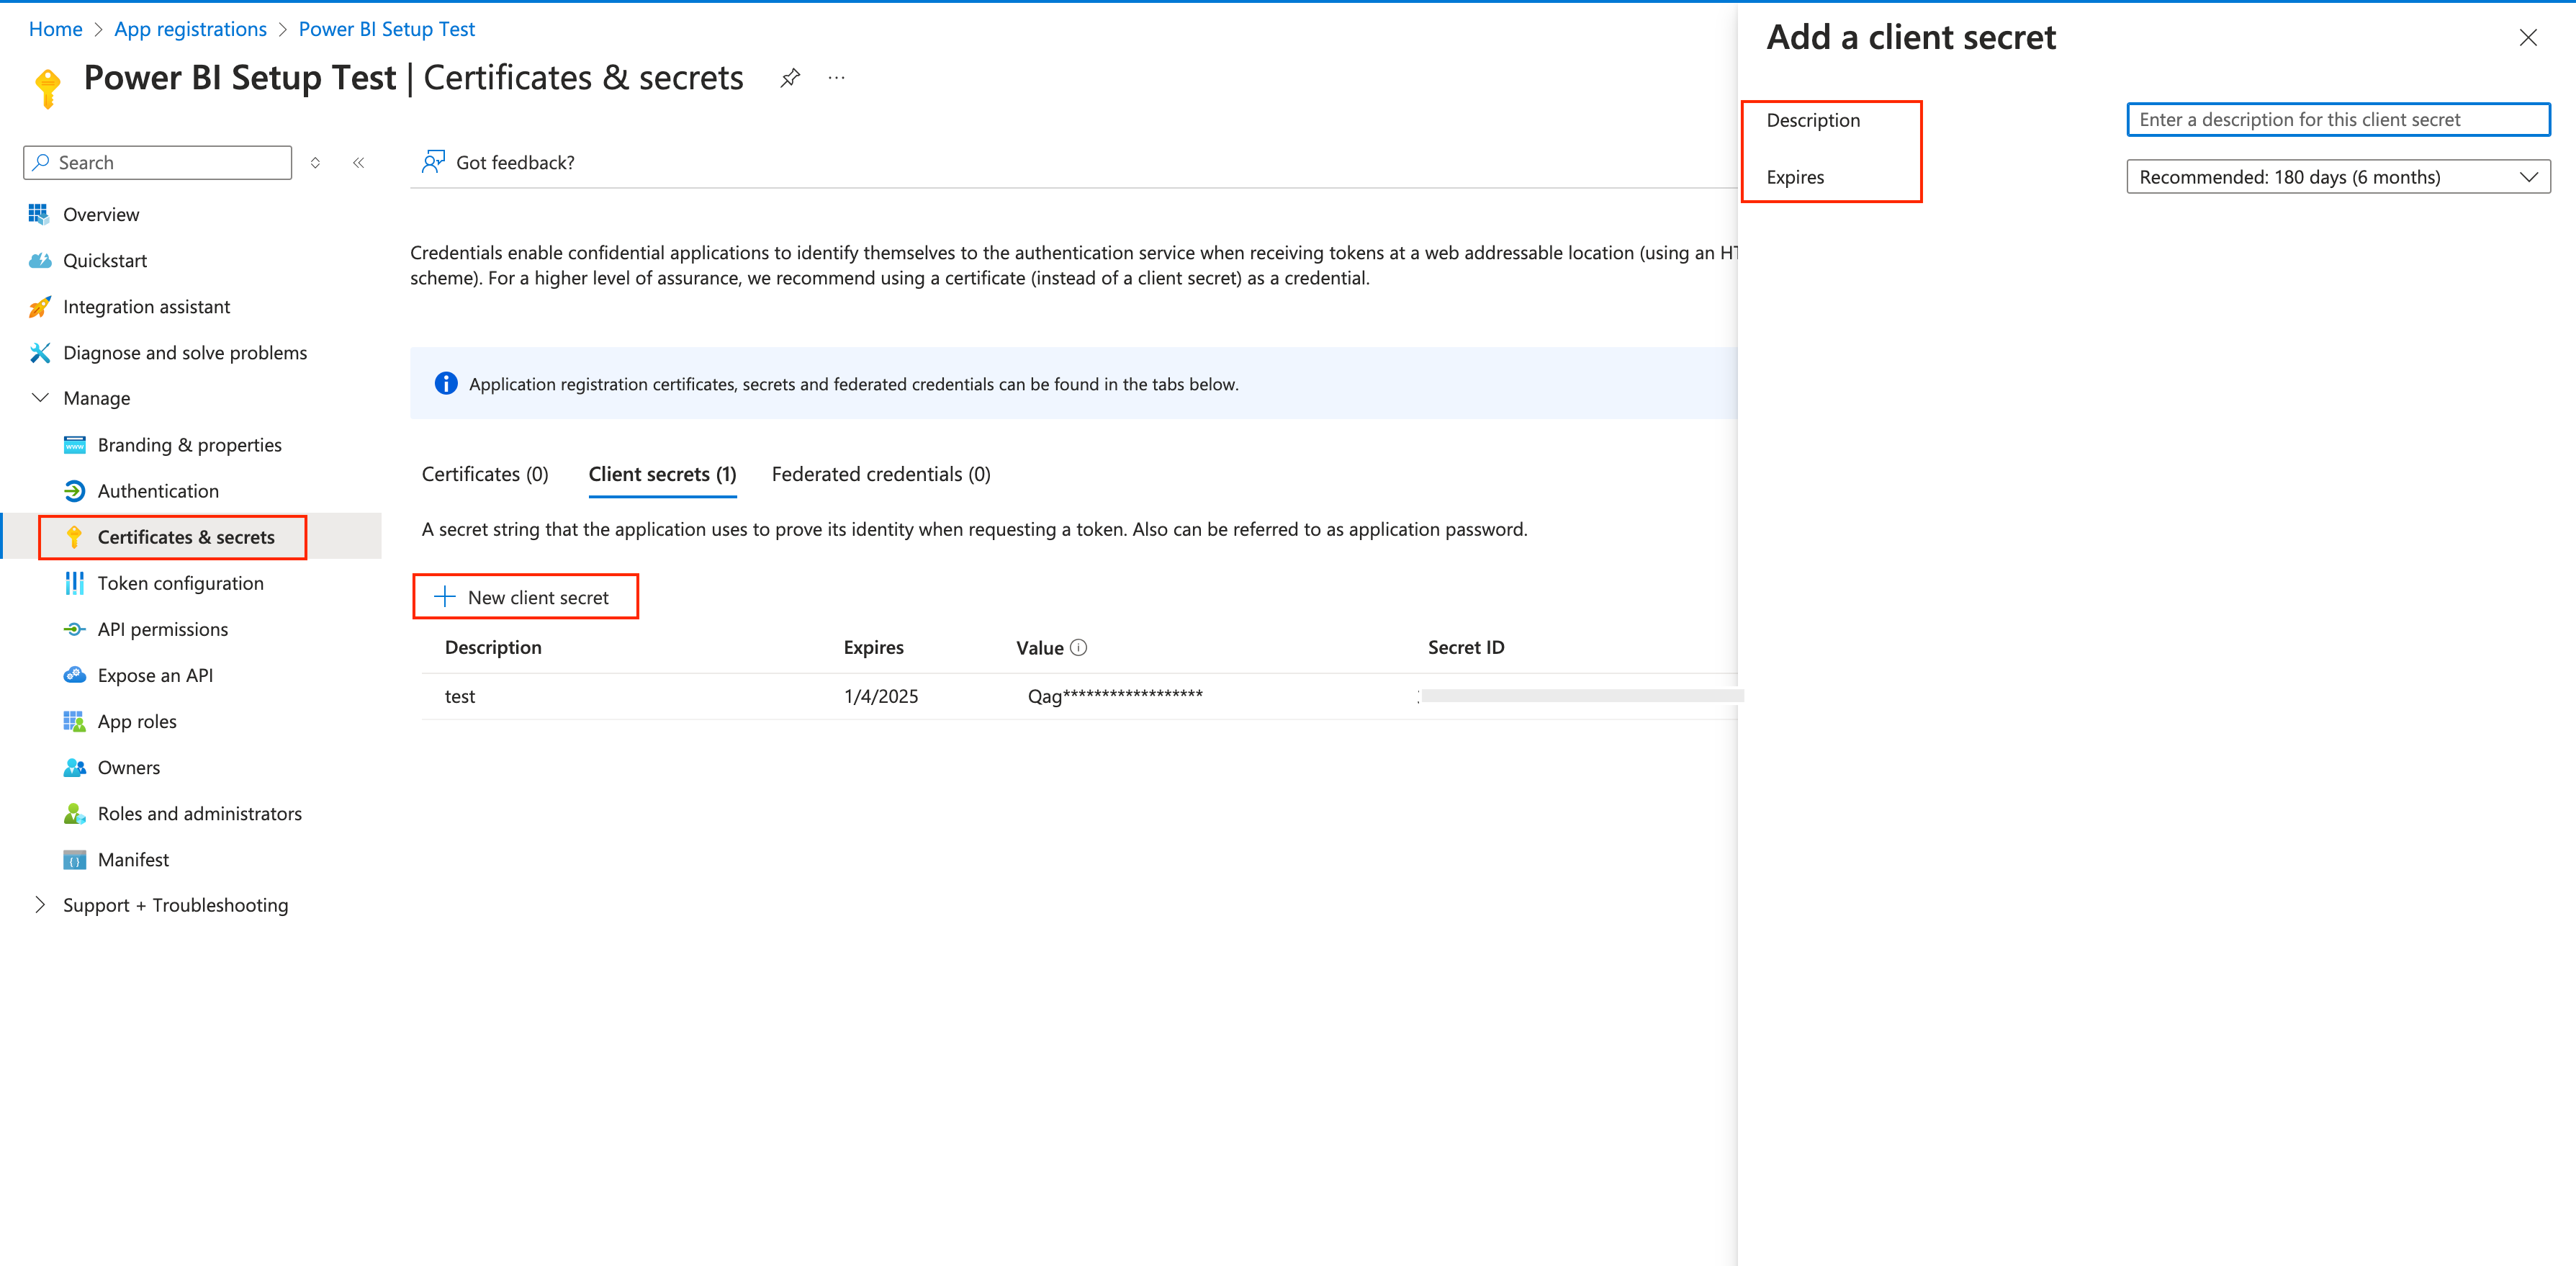Viewport: 2576px width, 1266px height.
Task: Click the Secret ID column header
Action: (1466, 647)
